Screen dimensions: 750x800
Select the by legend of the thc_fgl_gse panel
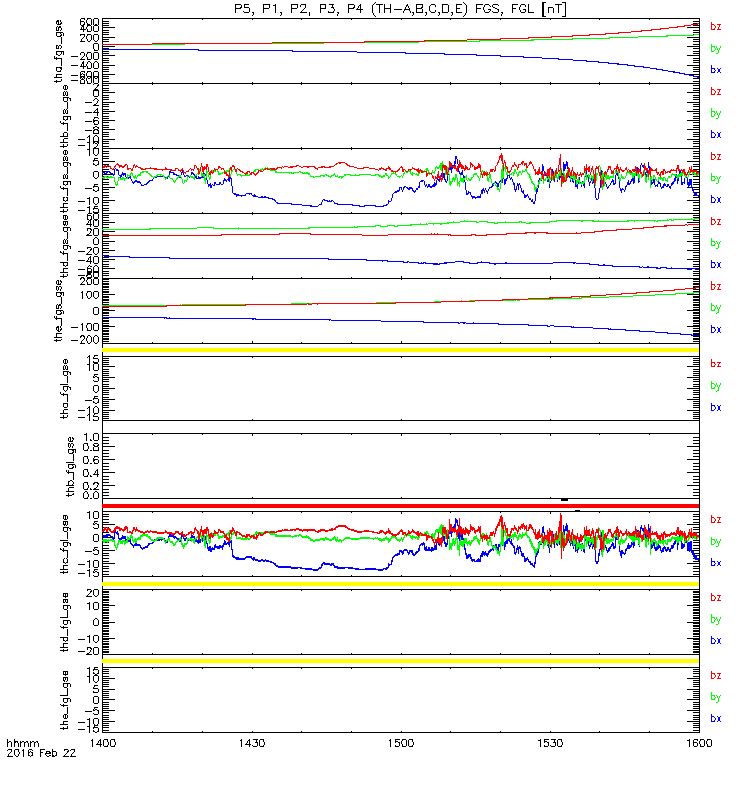716,541
